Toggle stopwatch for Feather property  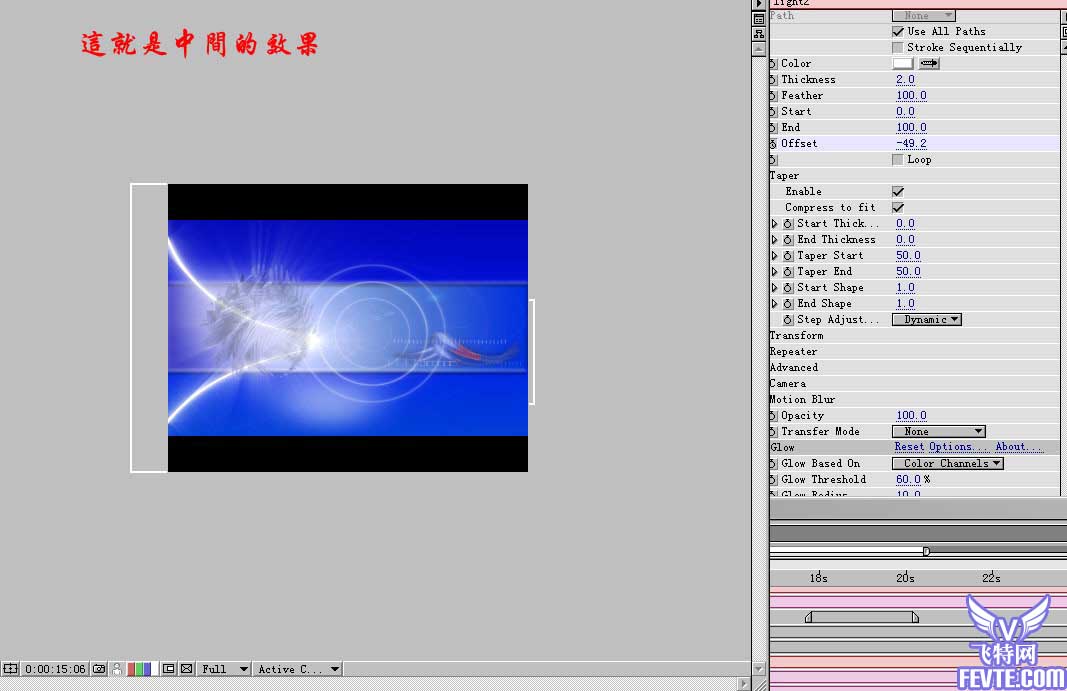(x=774, y=96)
